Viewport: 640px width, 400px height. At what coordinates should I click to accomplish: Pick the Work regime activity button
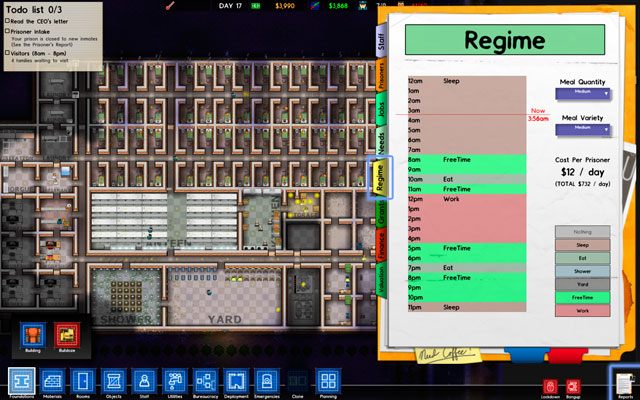pyautogui.click(x=582, y=311)
